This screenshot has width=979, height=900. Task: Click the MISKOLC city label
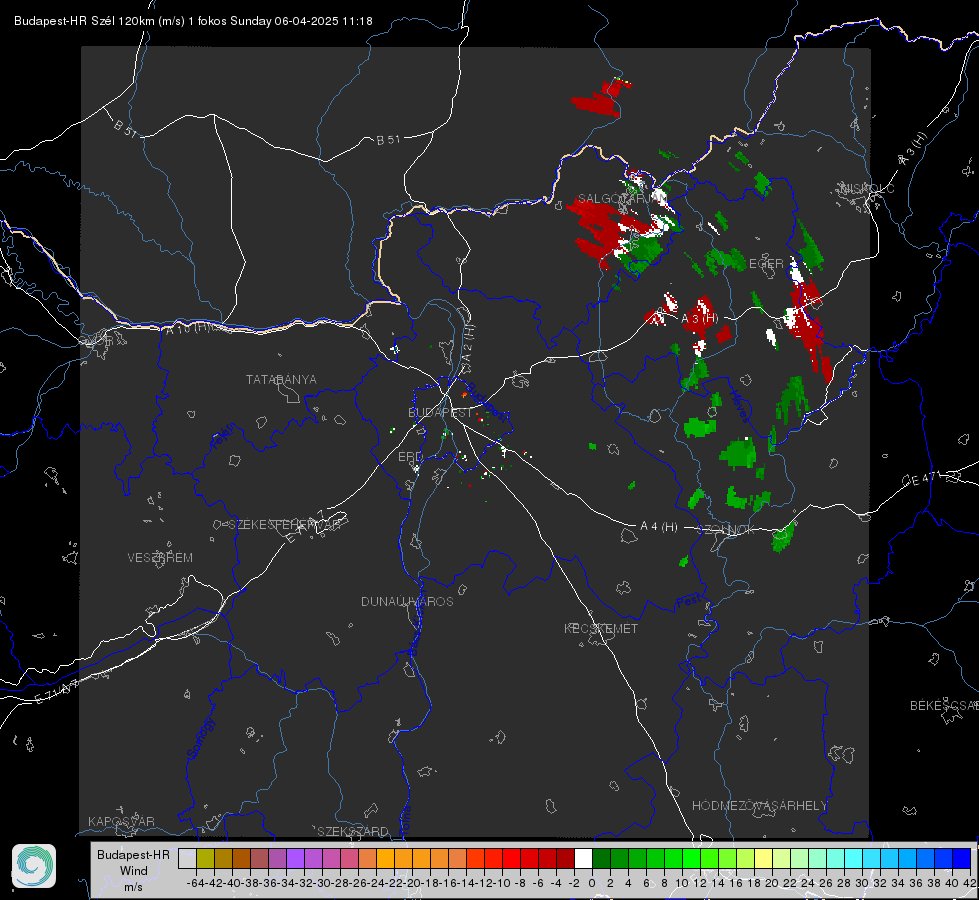point(867,188)
